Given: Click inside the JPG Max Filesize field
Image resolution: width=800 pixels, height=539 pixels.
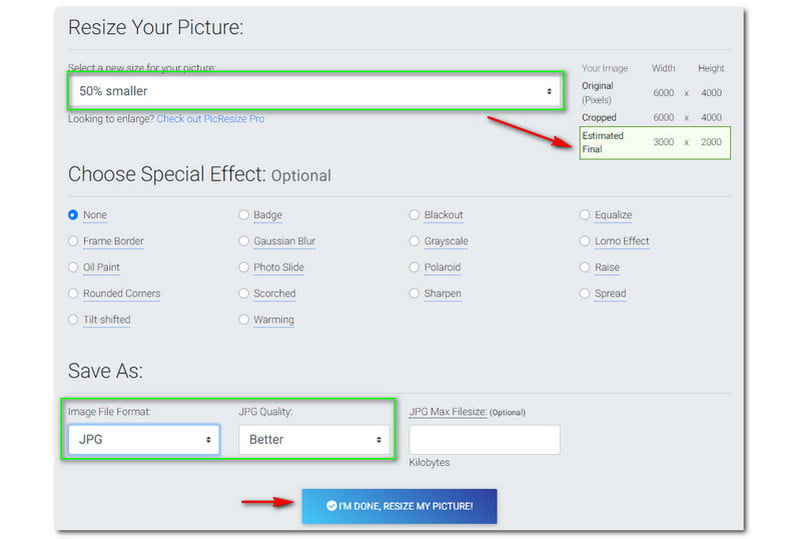Looking at the screenshot, I should [484, 439].
